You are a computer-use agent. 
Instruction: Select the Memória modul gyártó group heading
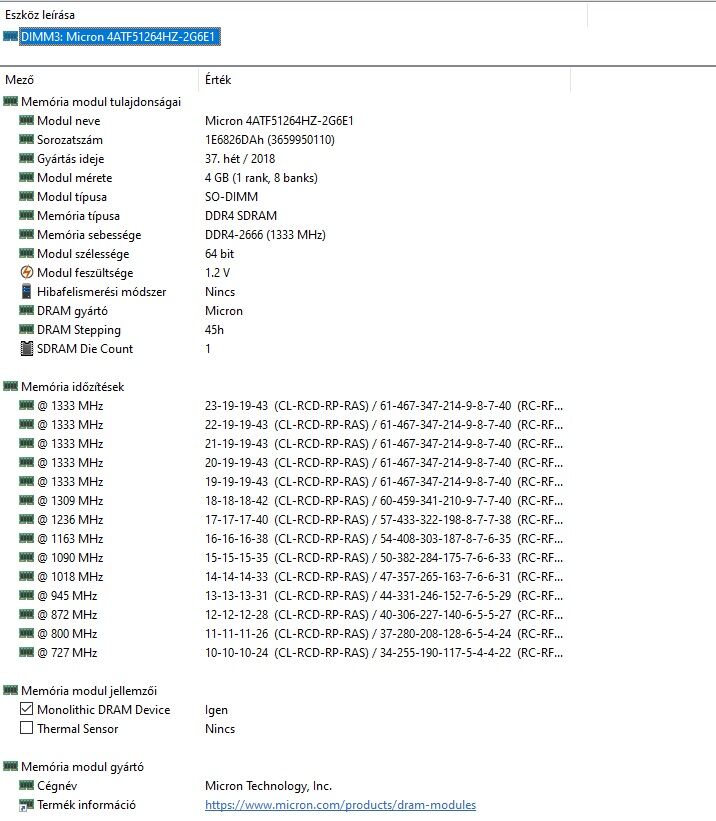coord(82,767)
